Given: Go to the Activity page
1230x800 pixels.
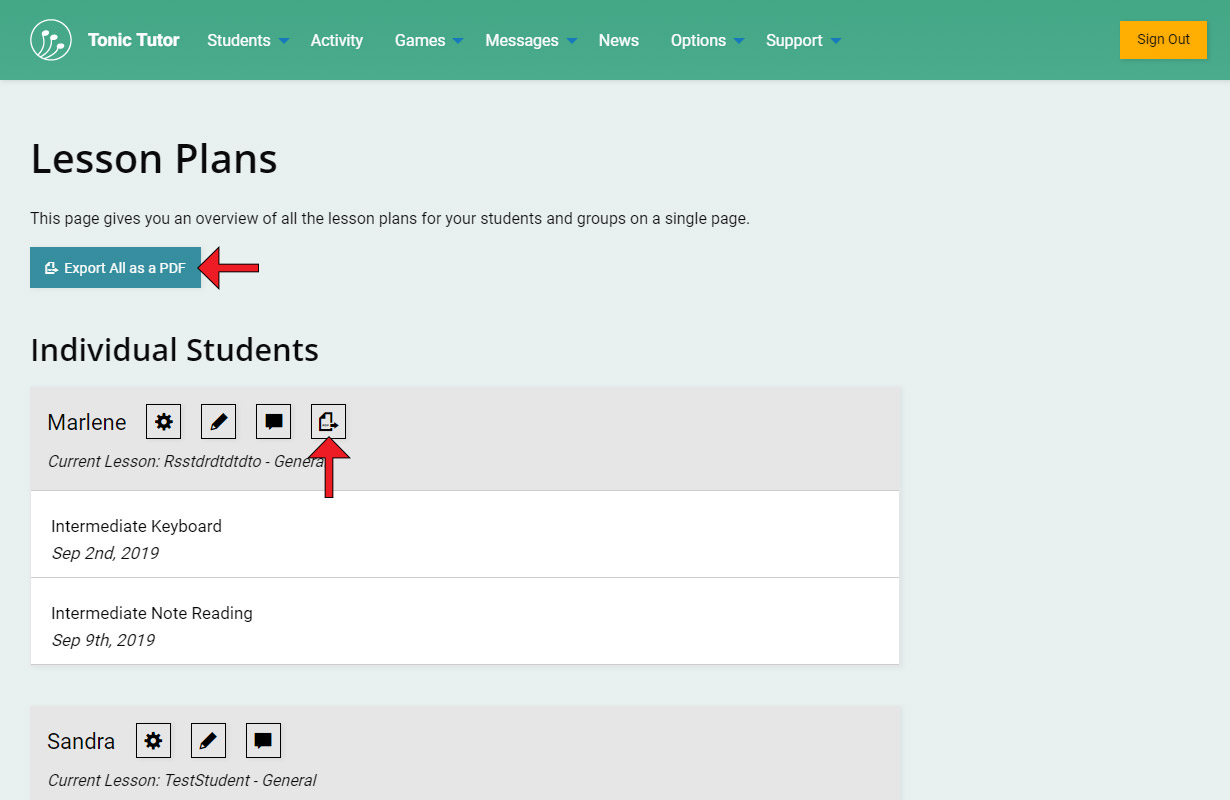Looking at the screenshot, I should pos(337,40).
